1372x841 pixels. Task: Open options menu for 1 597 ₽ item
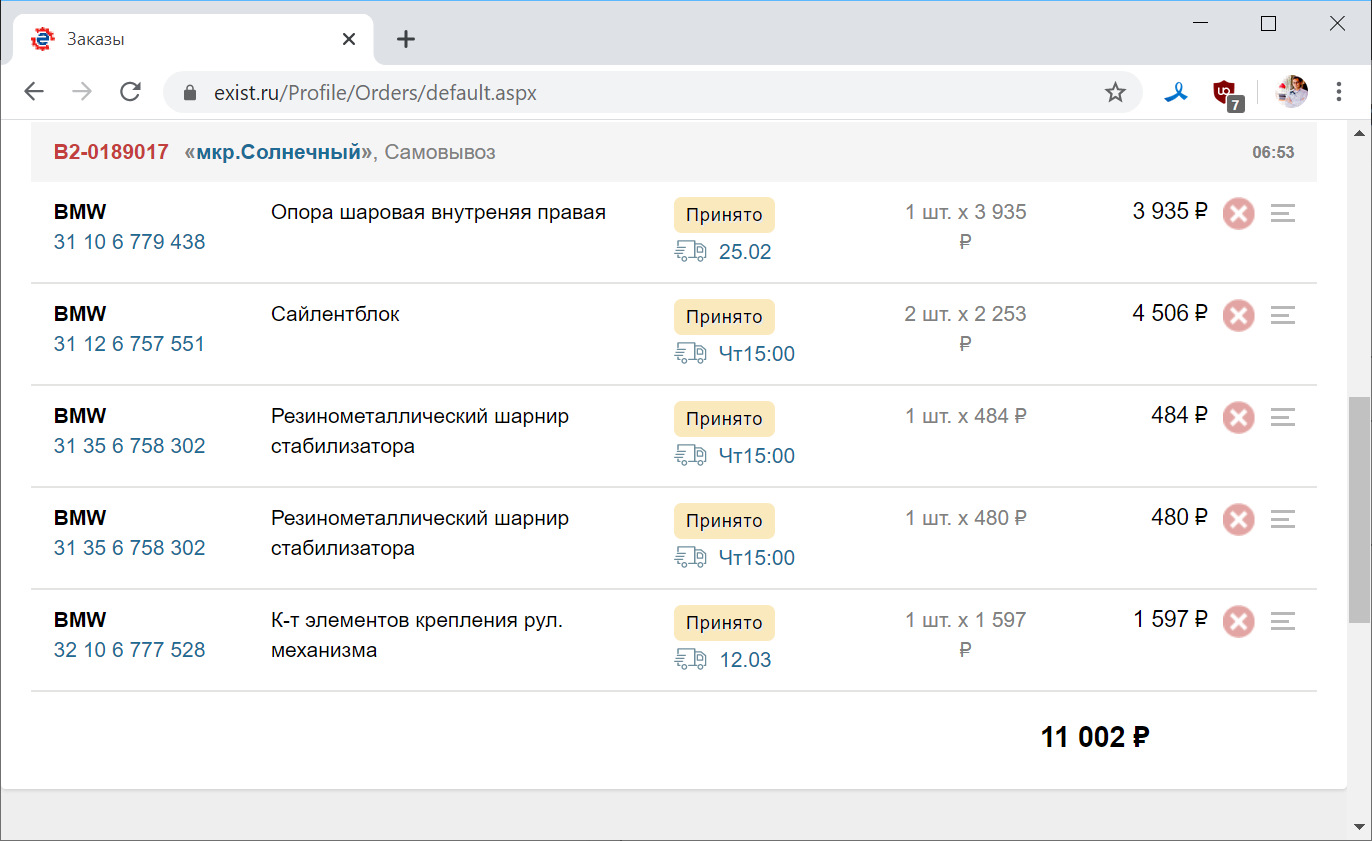pyautogui.click(x=1283, y=622)
